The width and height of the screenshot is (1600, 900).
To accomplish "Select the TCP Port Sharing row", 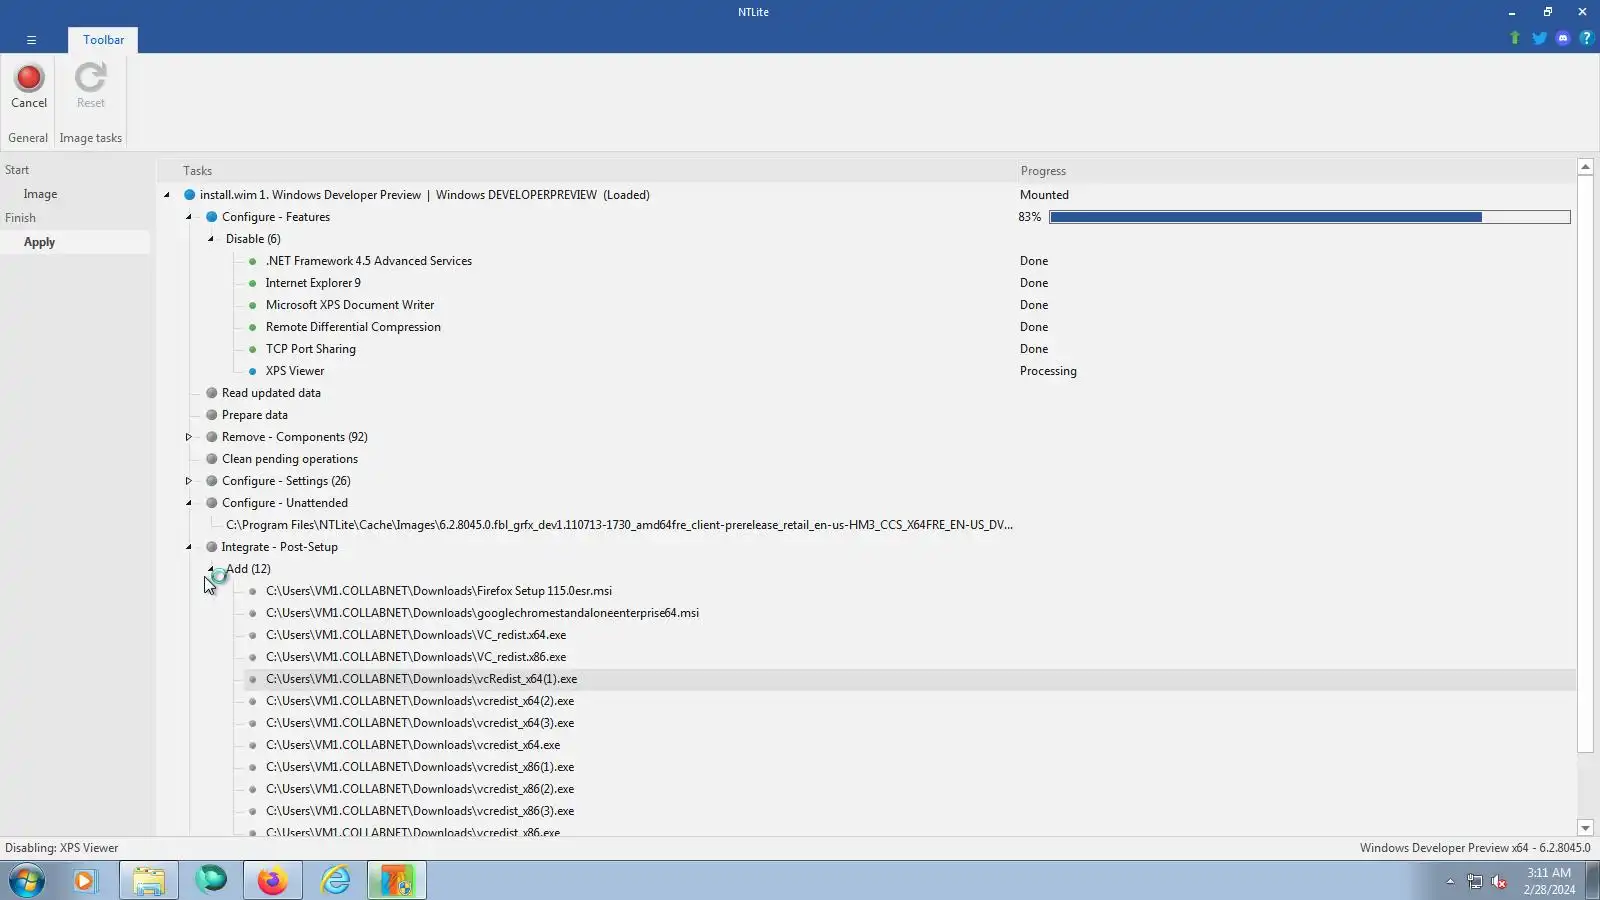I will (311, 349).
